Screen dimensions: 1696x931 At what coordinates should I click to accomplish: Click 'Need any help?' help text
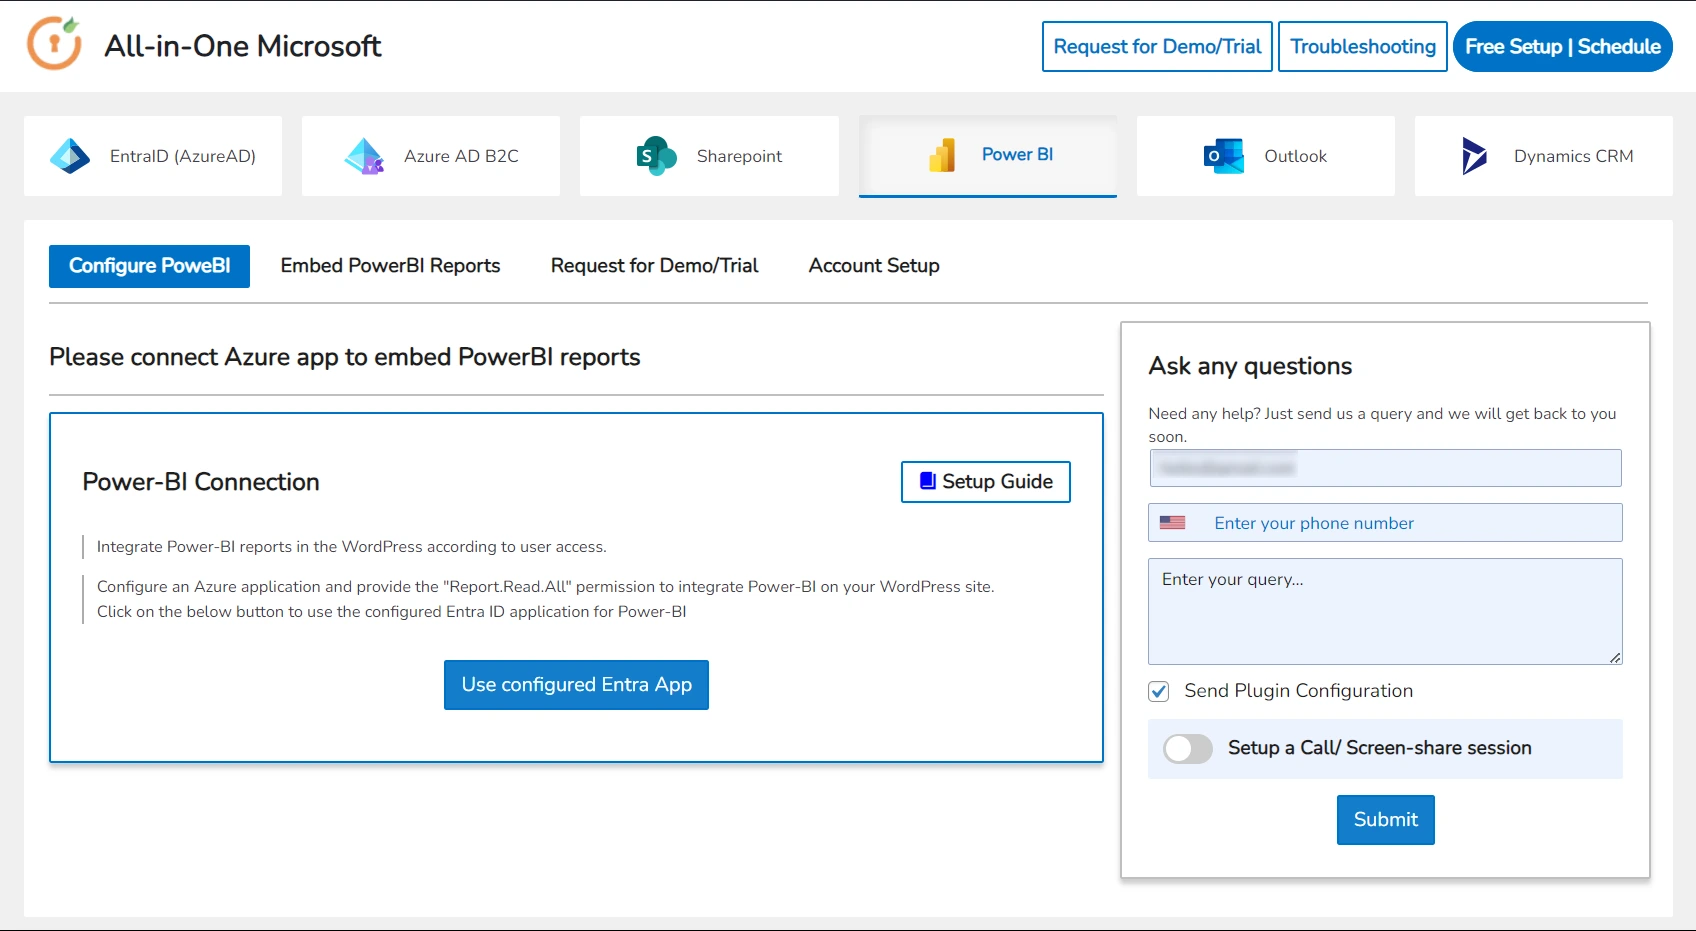click(1382, 425)
